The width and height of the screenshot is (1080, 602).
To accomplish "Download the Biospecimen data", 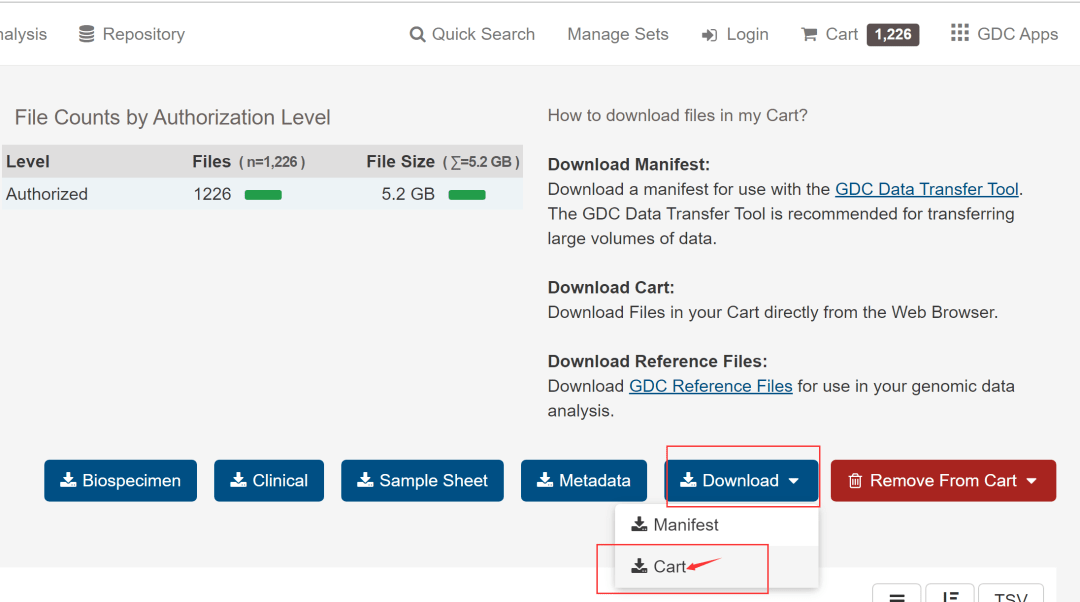I will (121, 481).
